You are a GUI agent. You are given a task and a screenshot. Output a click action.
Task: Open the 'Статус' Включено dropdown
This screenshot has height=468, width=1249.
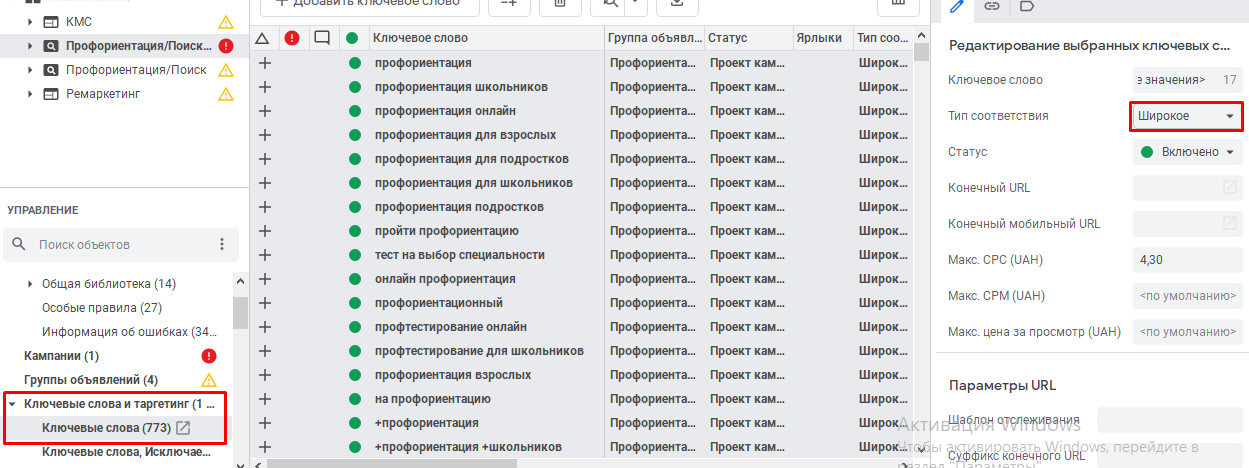pos(1188,152)
